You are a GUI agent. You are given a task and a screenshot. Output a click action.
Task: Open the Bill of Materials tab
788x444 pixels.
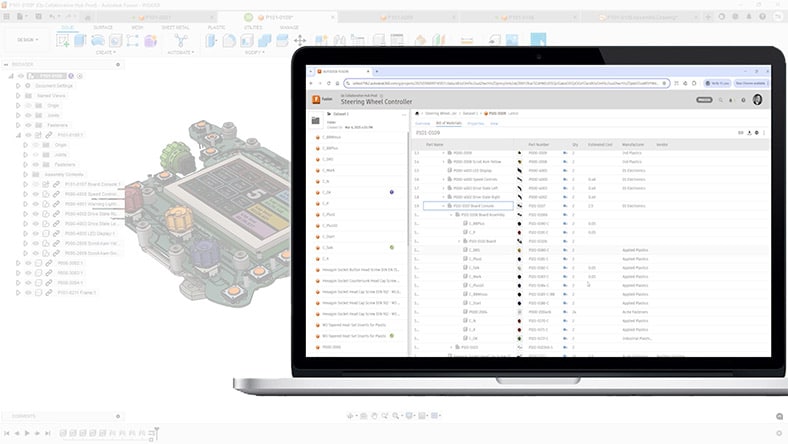[449, 124]
